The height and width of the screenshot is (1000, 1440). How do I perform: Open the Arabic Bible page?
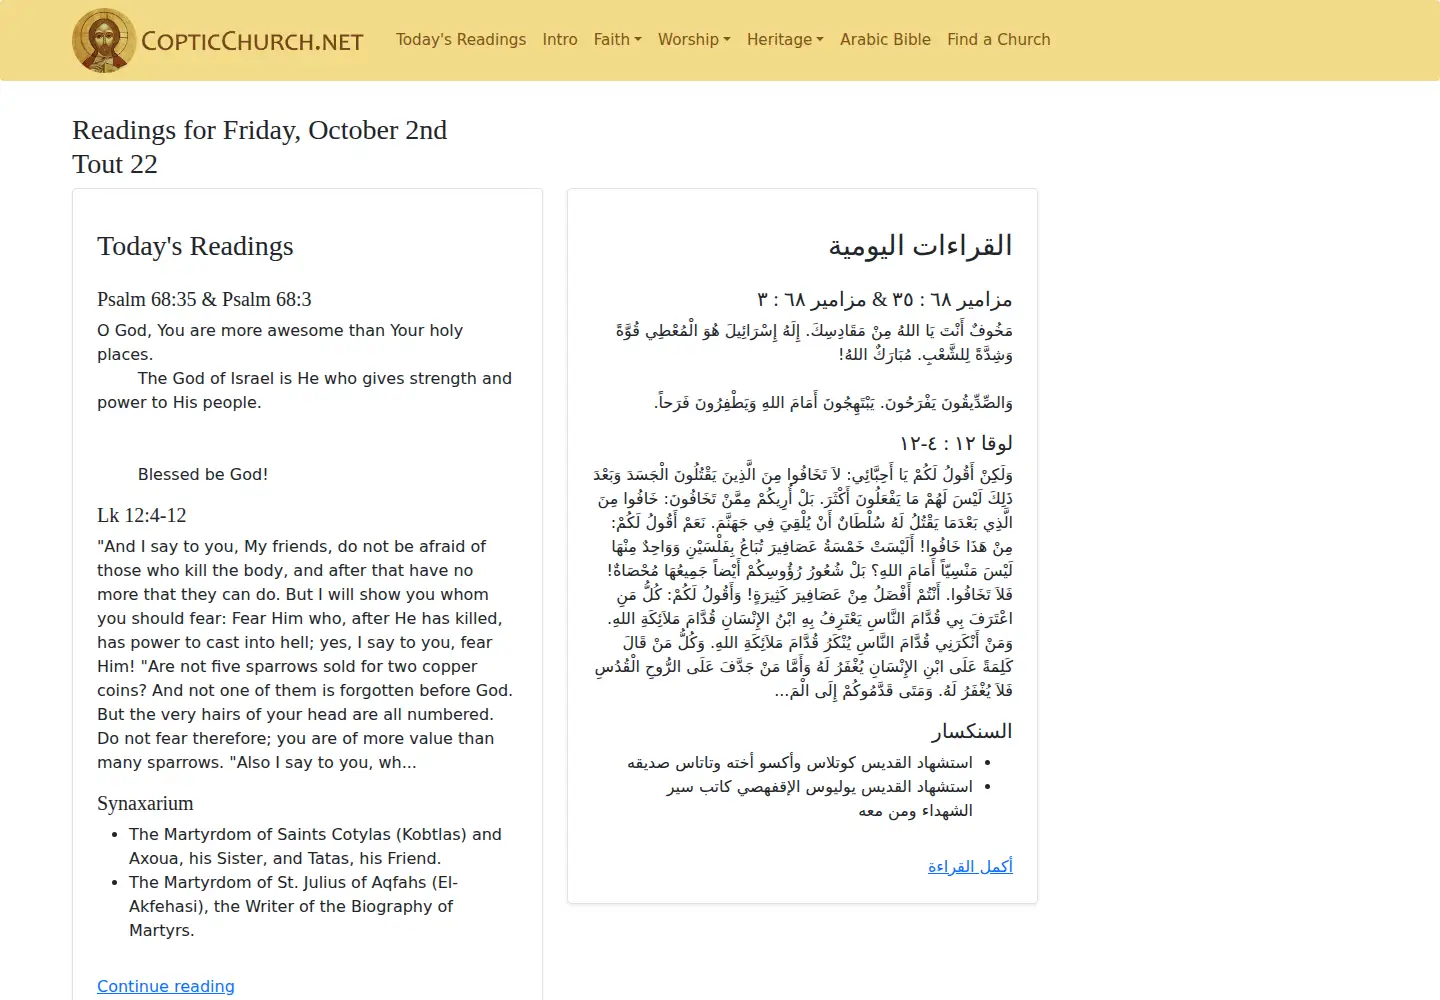pyautogui.click(x=885, y=40)
